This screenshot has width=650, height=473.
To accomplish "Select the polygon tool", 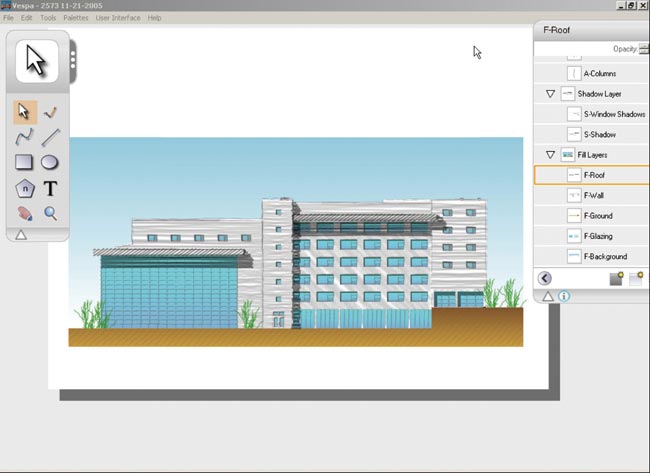I will (x=25, y=188).
